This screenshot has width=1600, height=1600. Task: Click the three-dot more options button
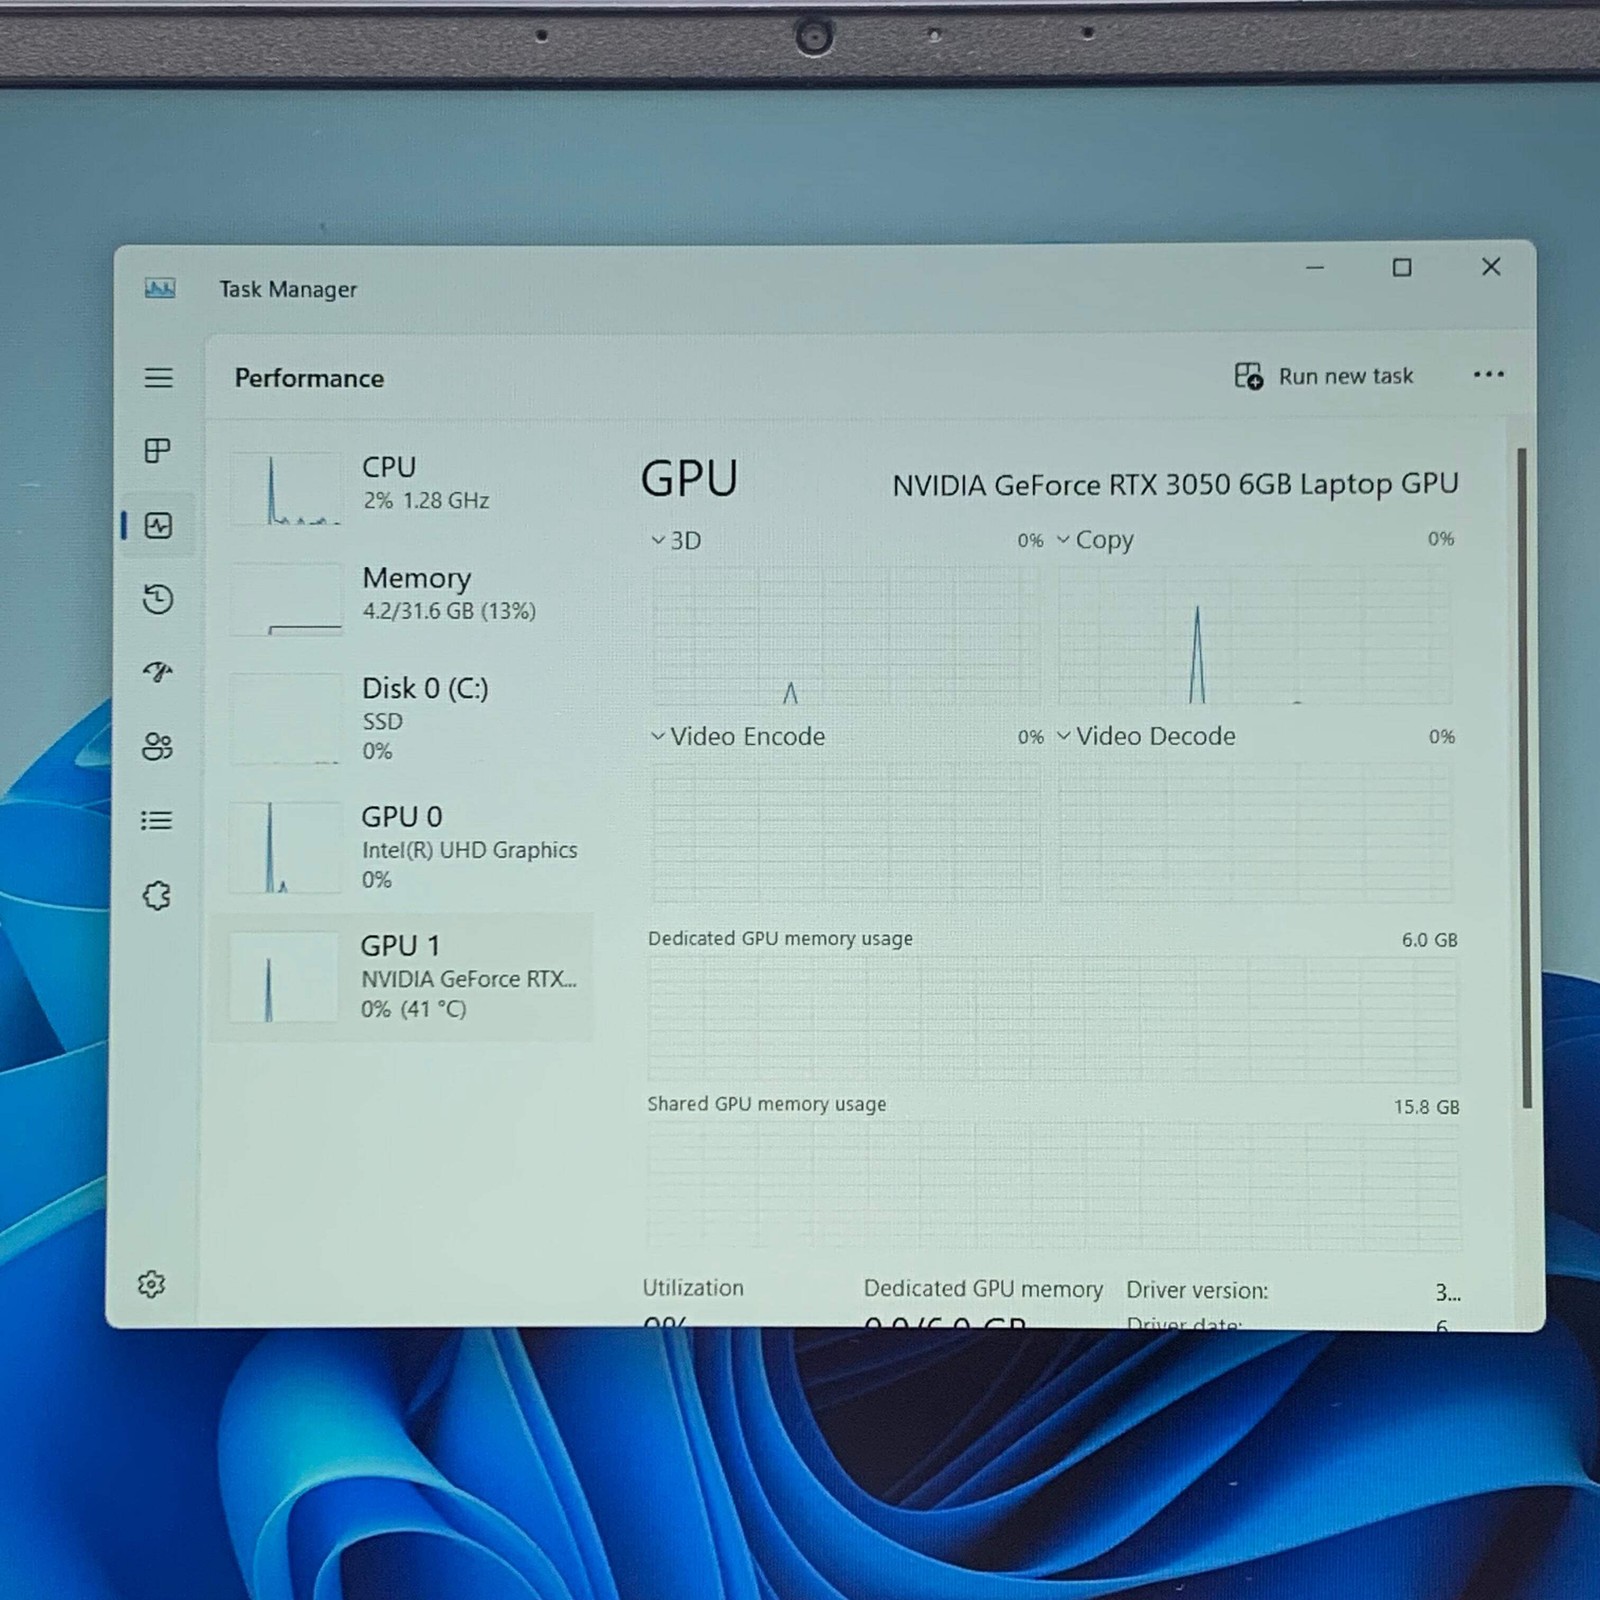(1488, 375)
